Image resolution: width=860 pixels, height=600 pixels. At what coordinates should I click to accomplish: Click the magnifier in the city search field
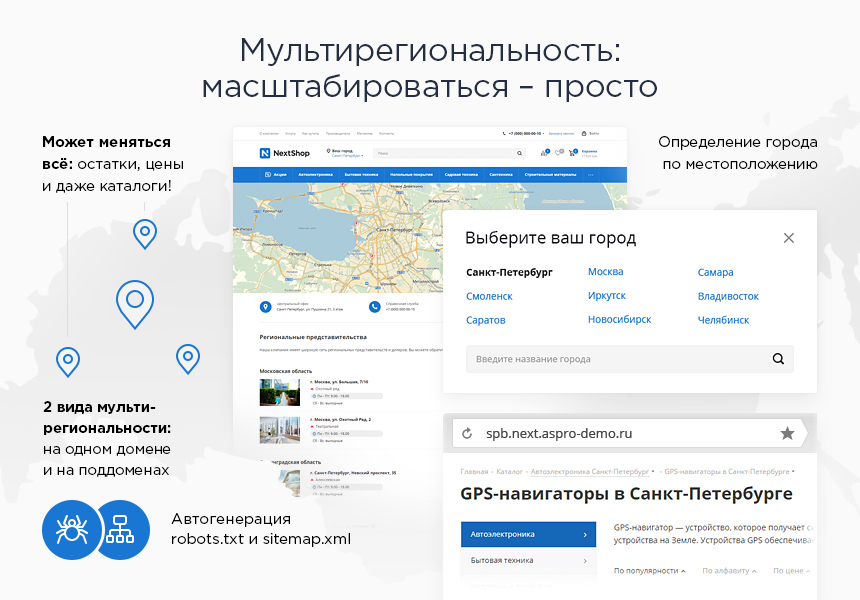pos(778,357)
